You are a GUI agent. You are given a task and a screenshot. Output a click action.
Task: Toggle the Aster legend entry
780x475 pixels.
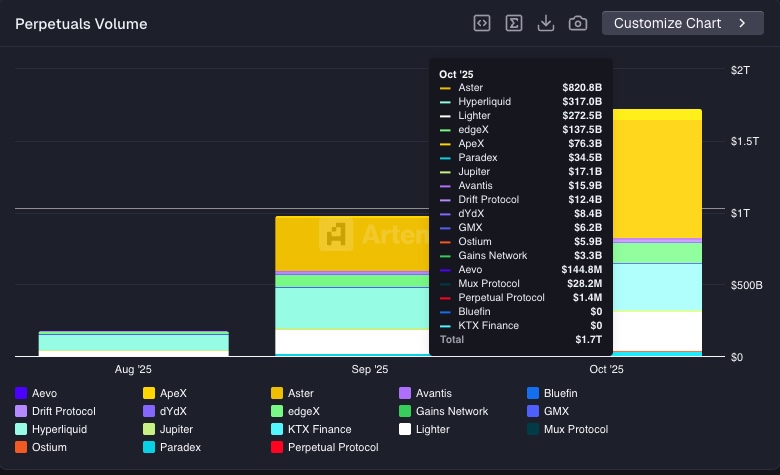point(300,393)
